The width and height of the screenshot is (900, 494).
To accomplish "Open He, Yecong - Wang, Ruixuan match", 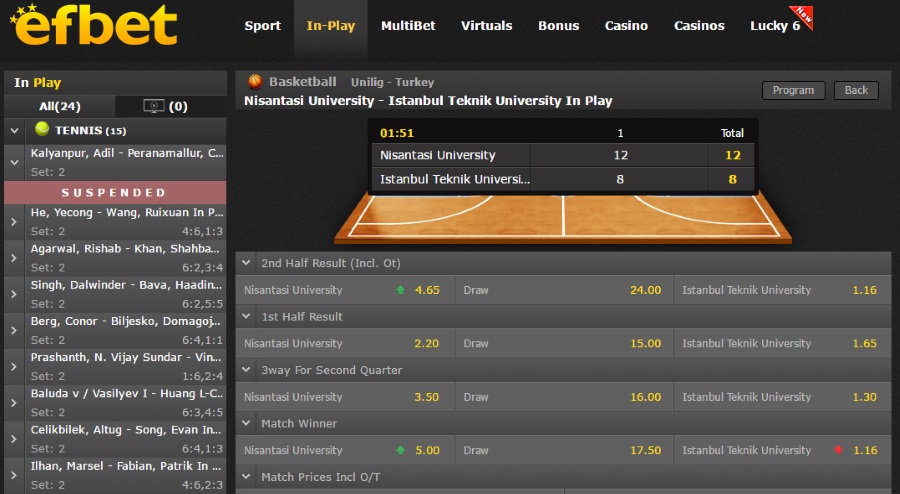I will 127,212.
